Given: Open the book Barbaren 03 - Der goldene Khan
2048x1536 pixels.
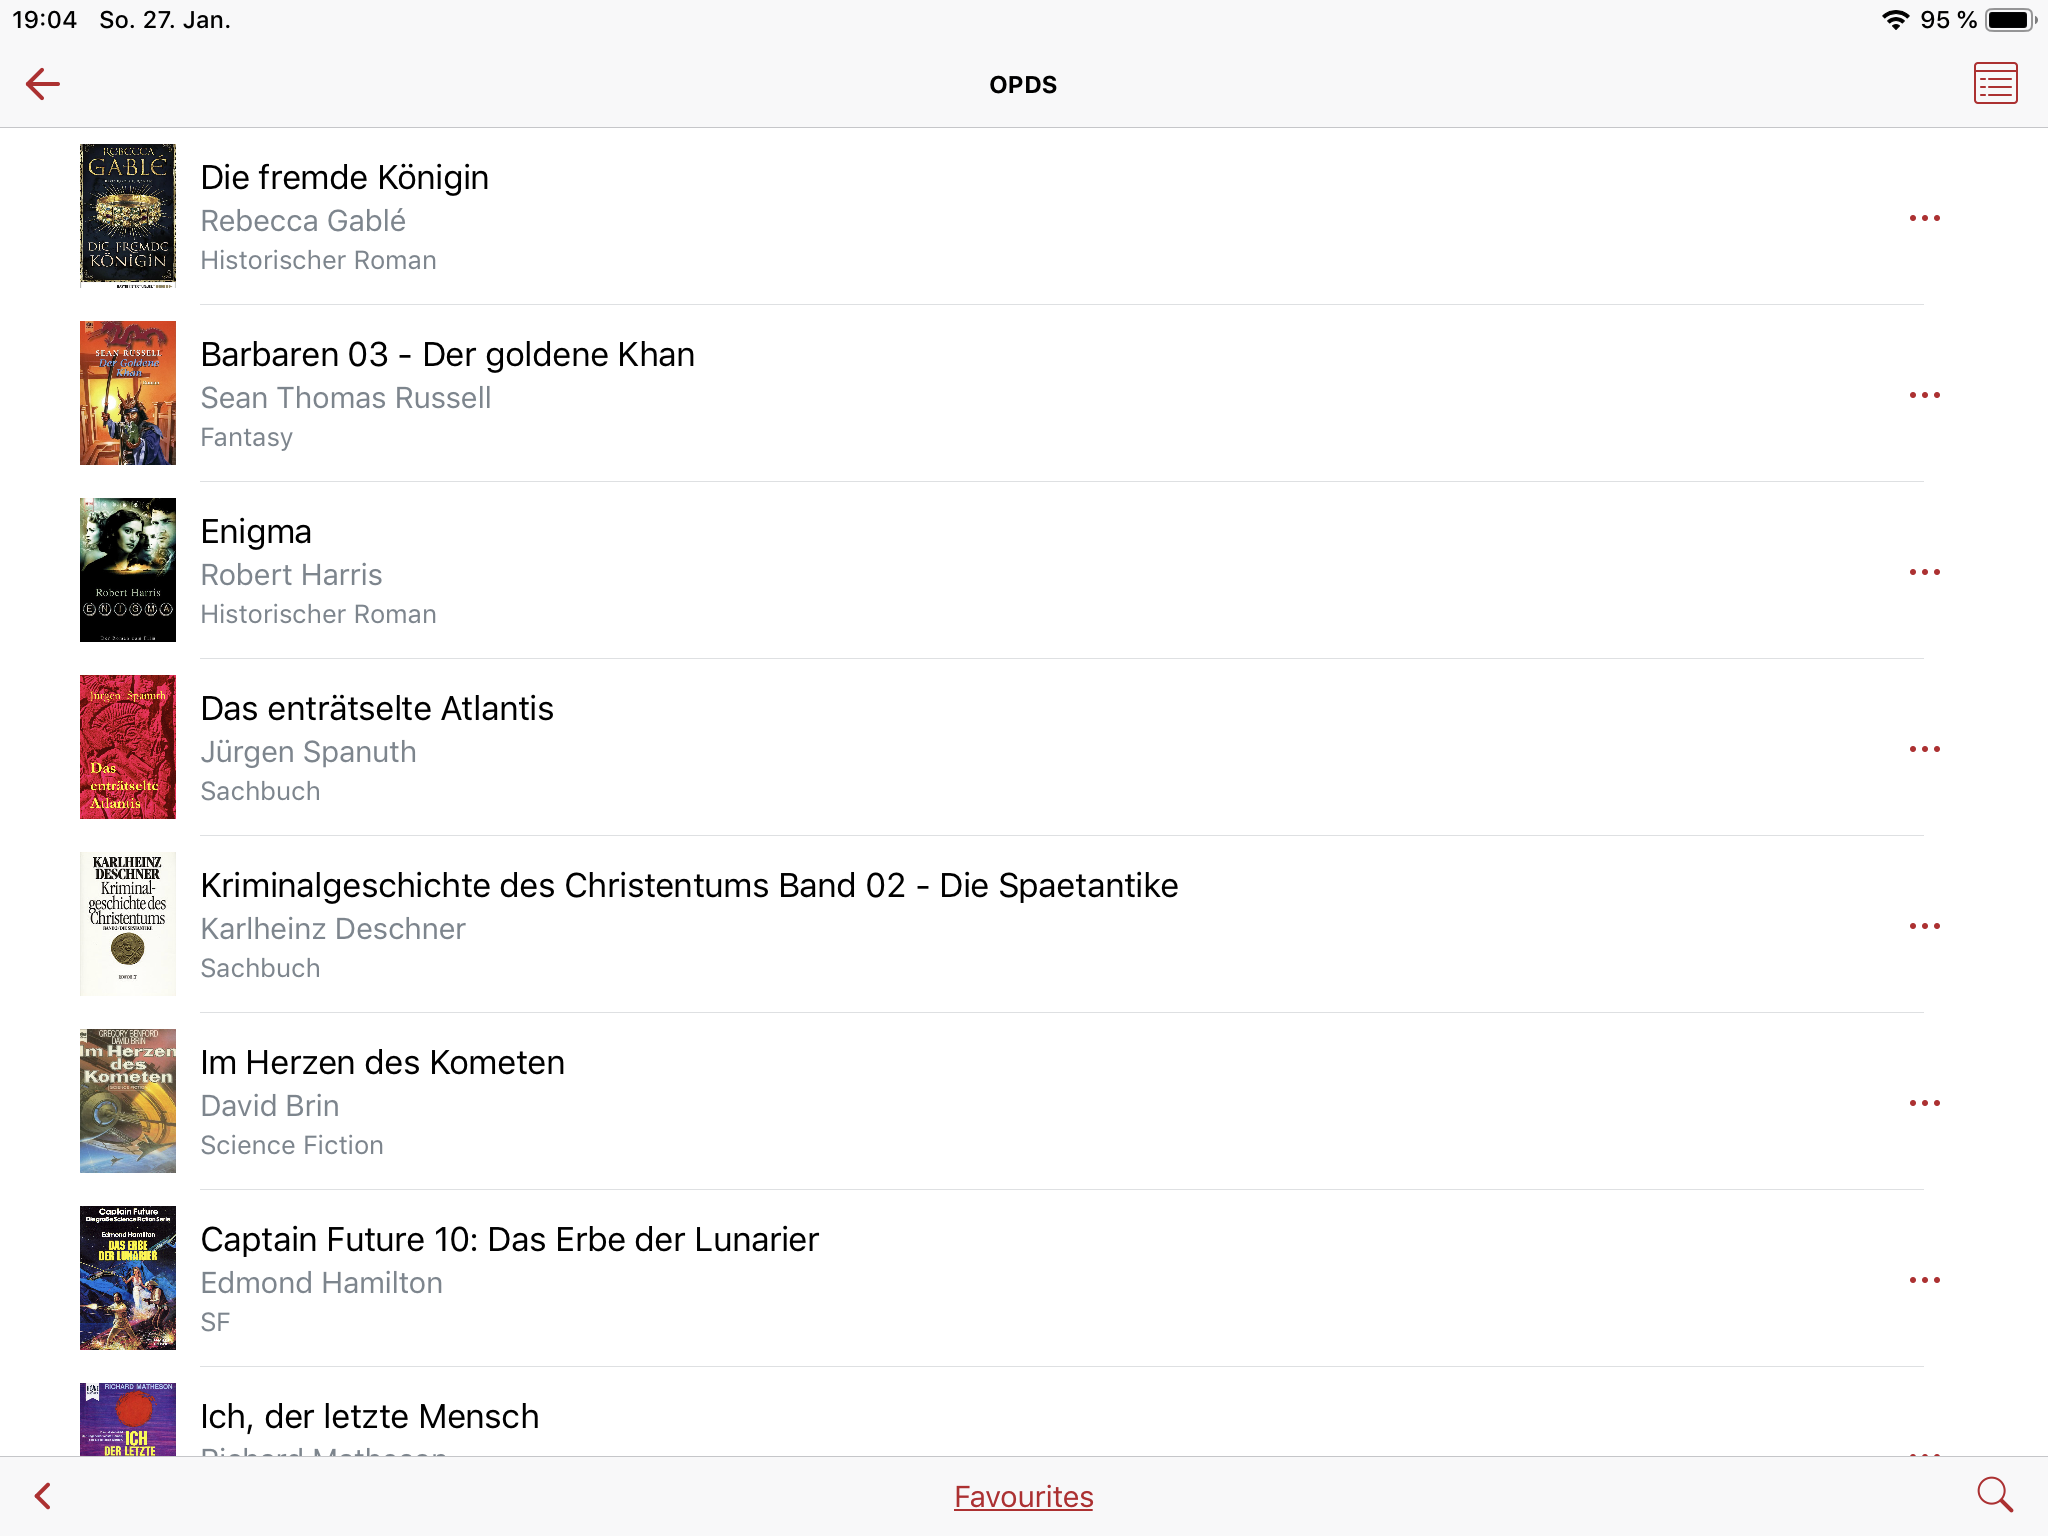Looking at the screenshot, I should tap(447, 355).
